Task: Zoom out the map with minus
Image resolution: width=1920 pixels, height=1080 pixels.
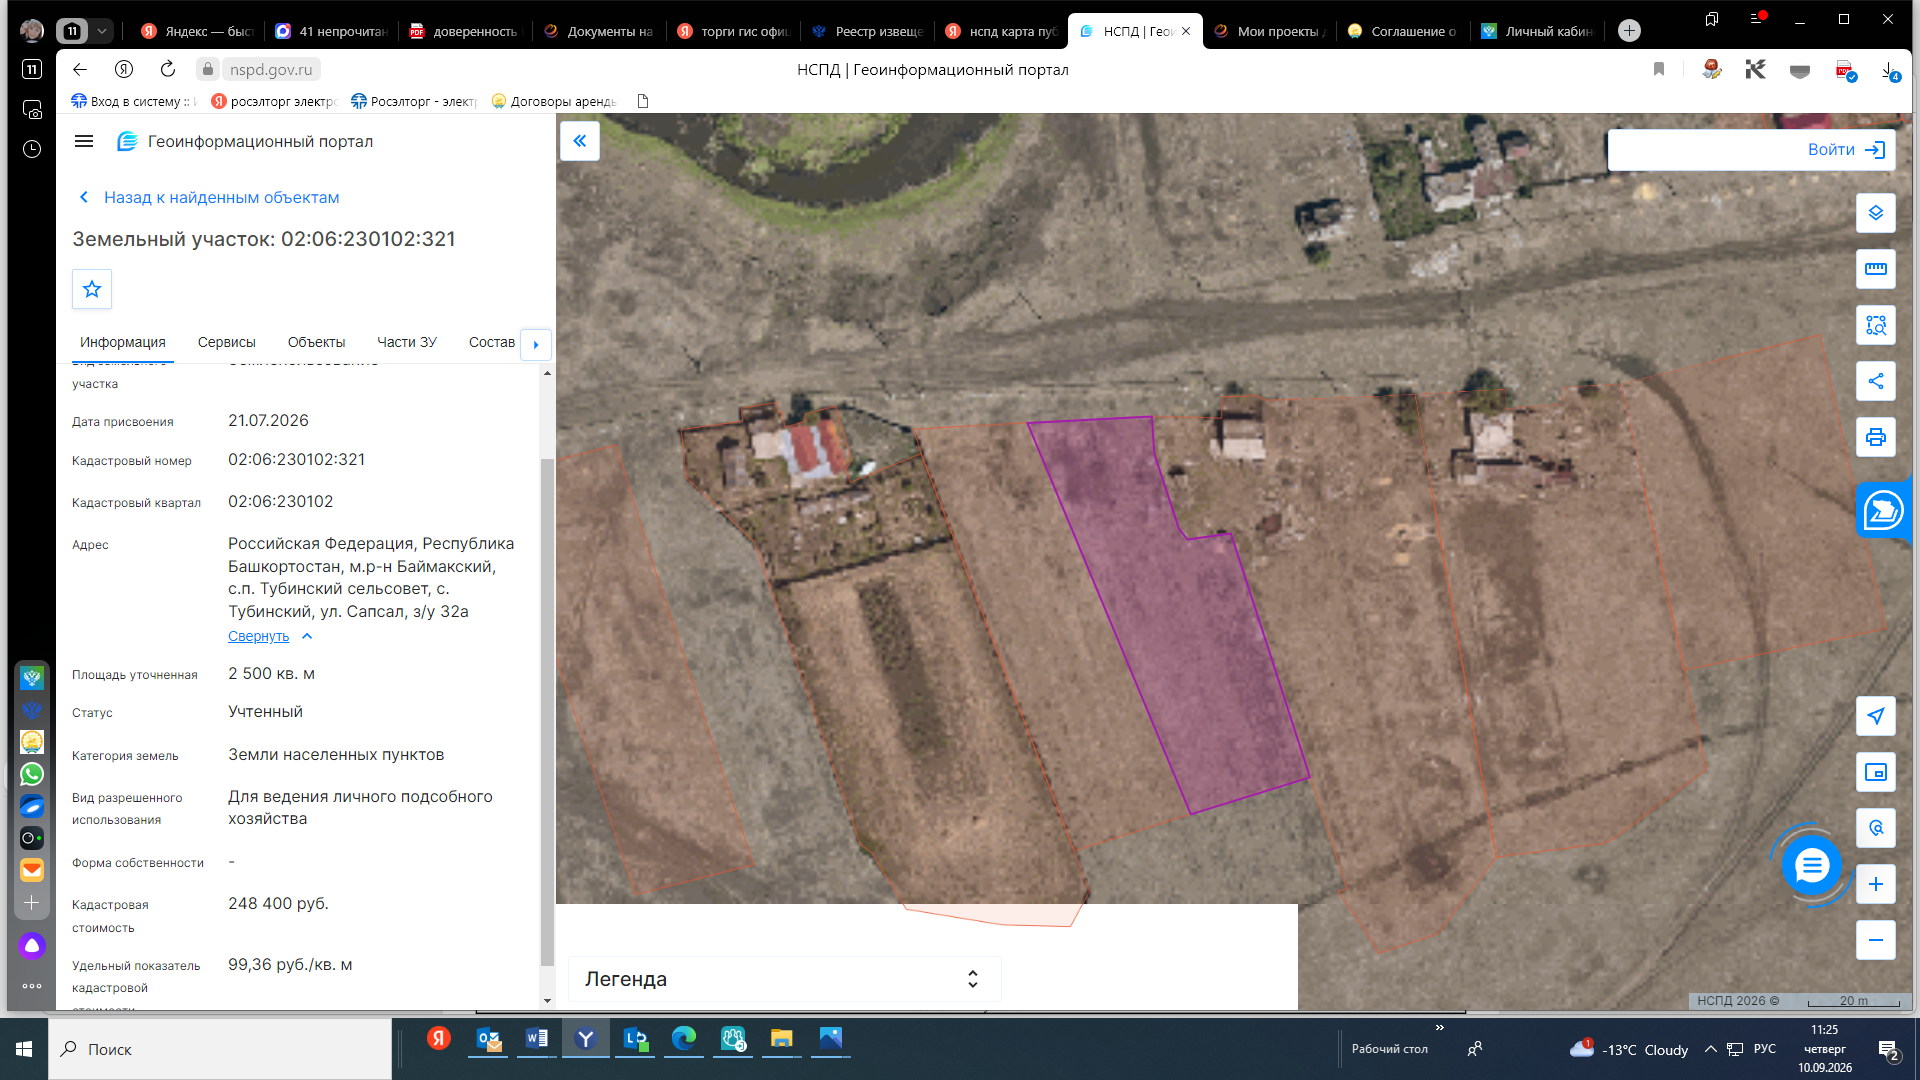Action: click(x=1876, y=940)
